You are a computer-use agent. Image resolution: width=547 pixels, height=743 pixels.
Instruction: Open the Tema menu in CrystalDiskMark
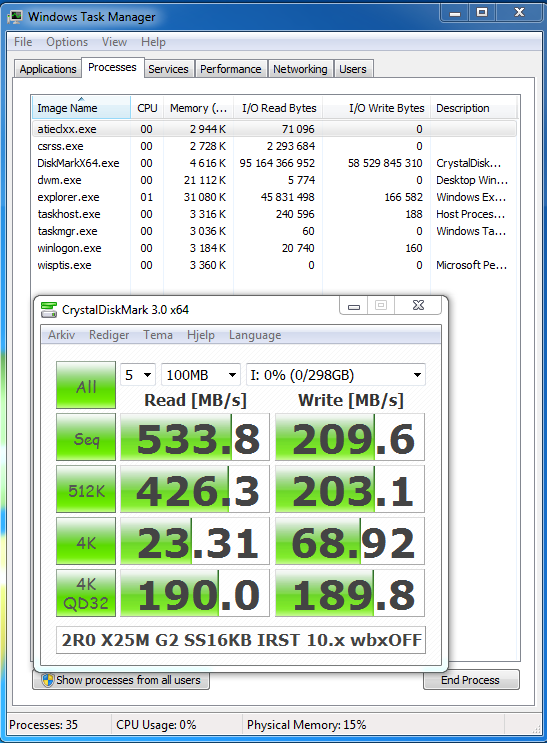coord(158,335)
